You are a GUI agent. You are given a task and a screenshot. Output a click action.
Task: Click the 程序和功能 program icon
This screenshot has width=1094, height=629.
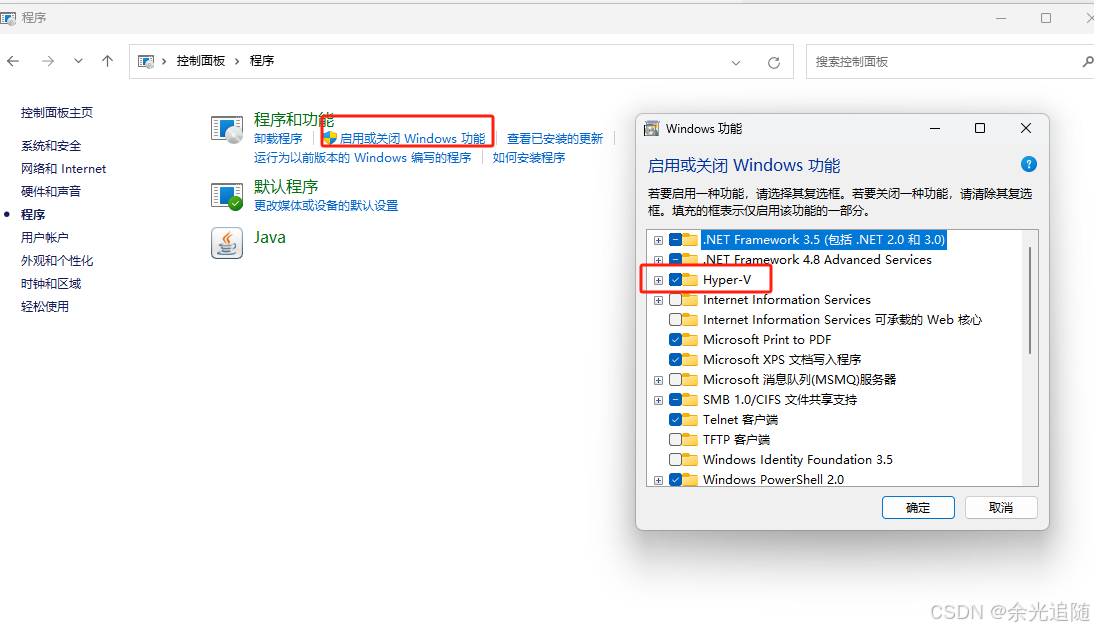(227, 128)
